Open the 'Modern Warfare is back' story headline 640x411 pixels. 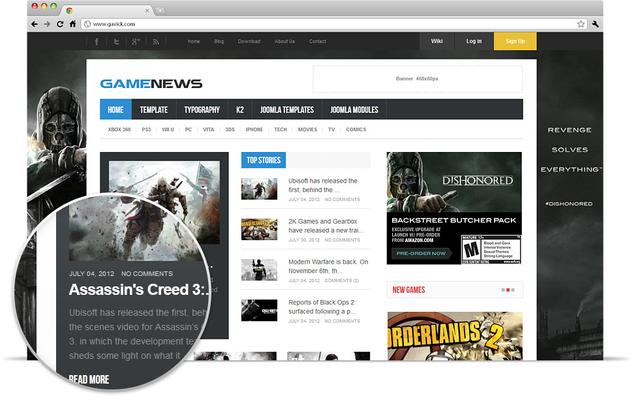click(x=328, y=266)
